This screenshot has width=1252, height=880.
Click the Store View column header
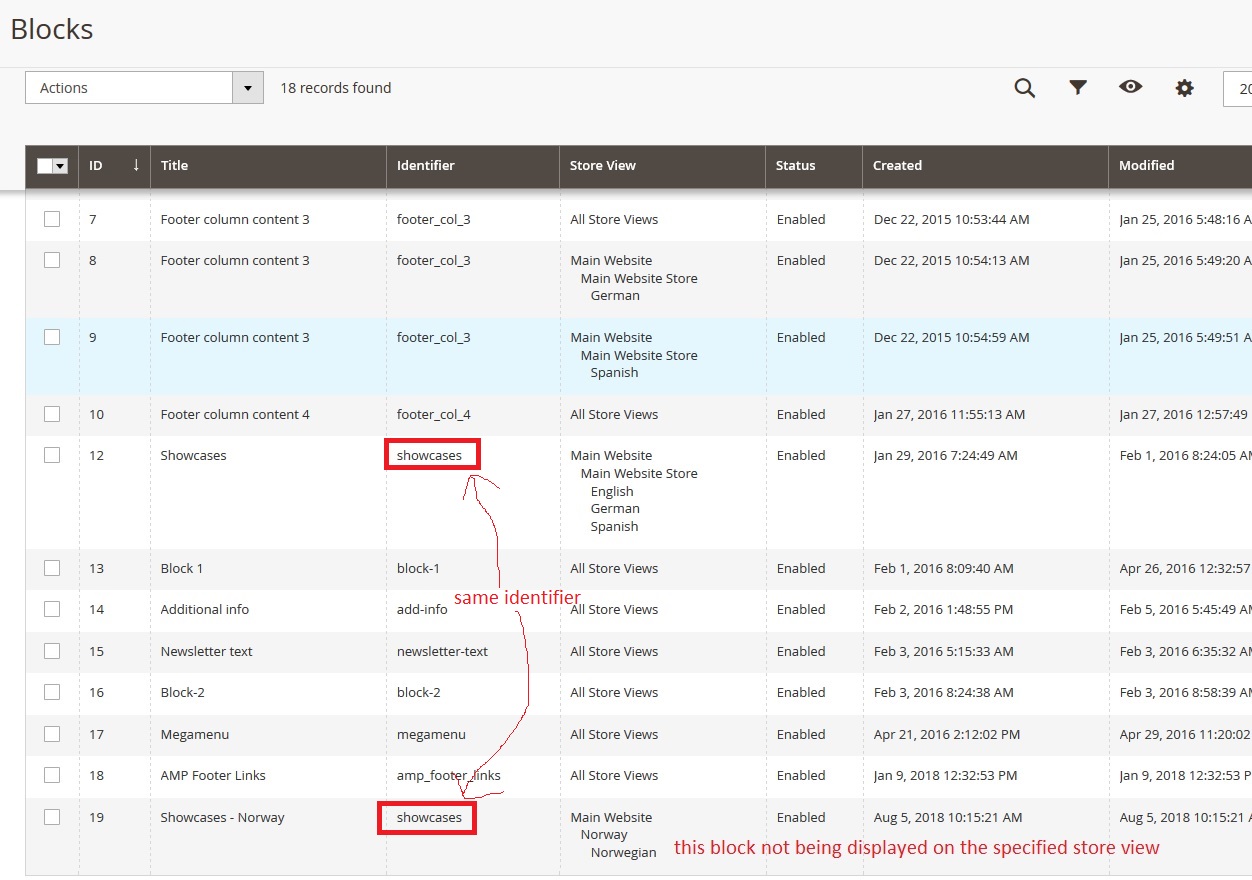tap(603, 166)
